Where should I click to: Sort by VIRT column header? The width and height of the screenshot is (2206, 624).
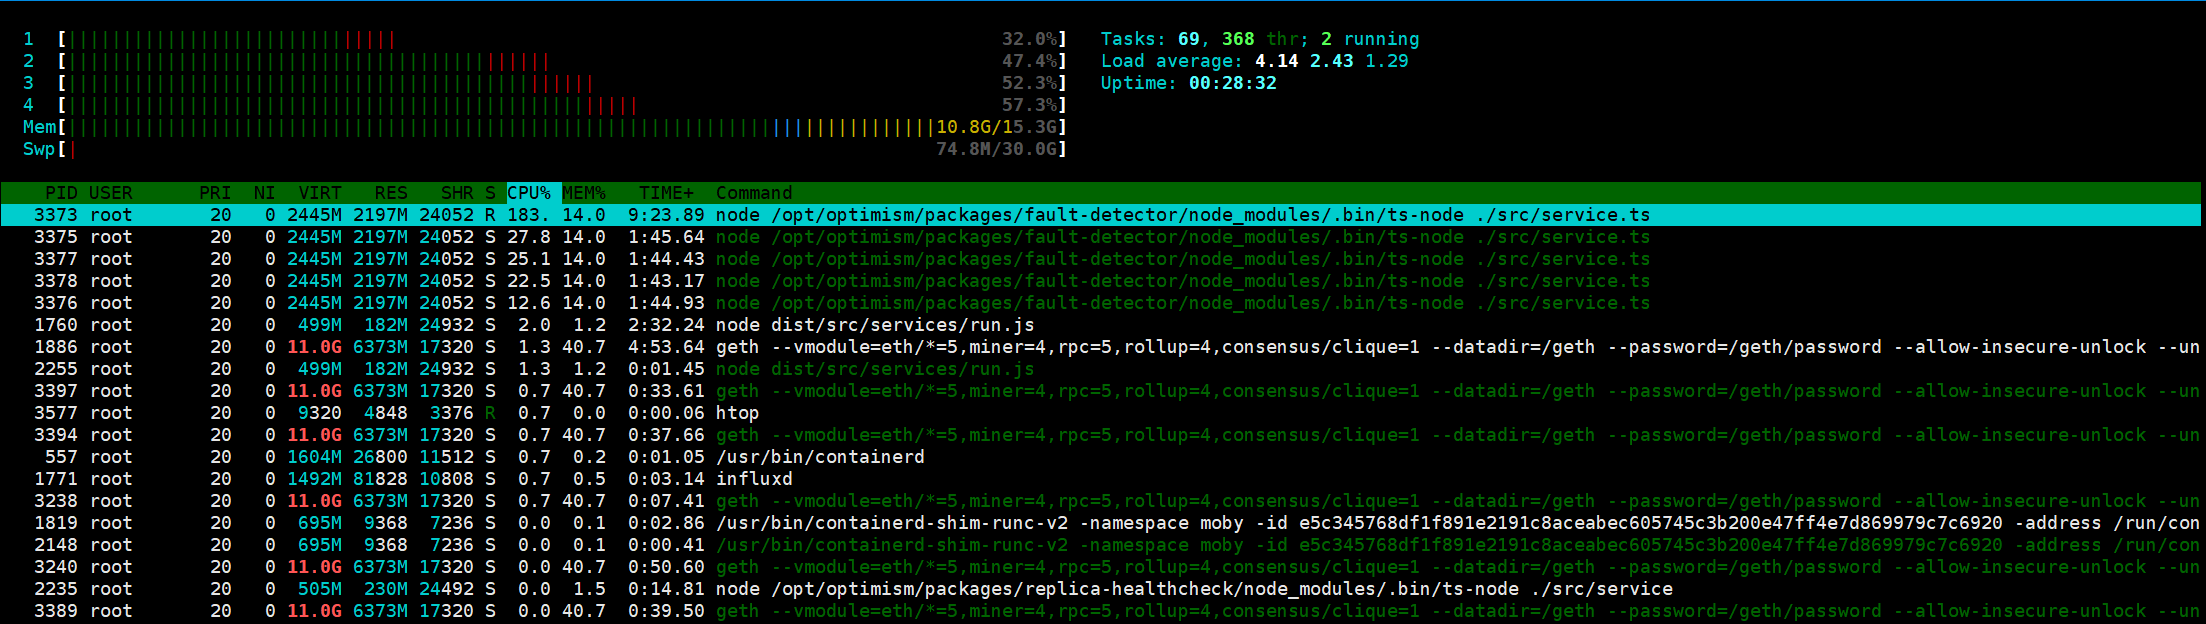[x=320, y=193]
